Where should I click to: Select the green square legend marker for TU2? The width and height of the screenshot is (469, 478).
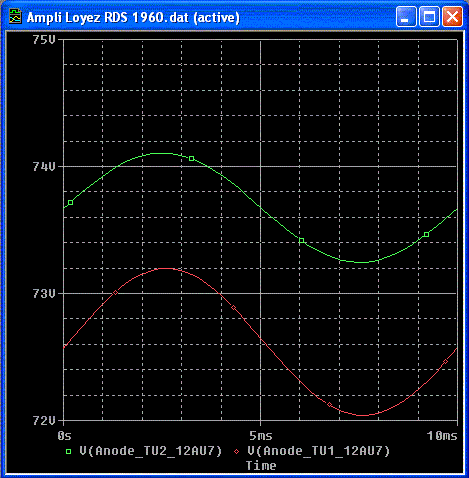tap(68, 452)
